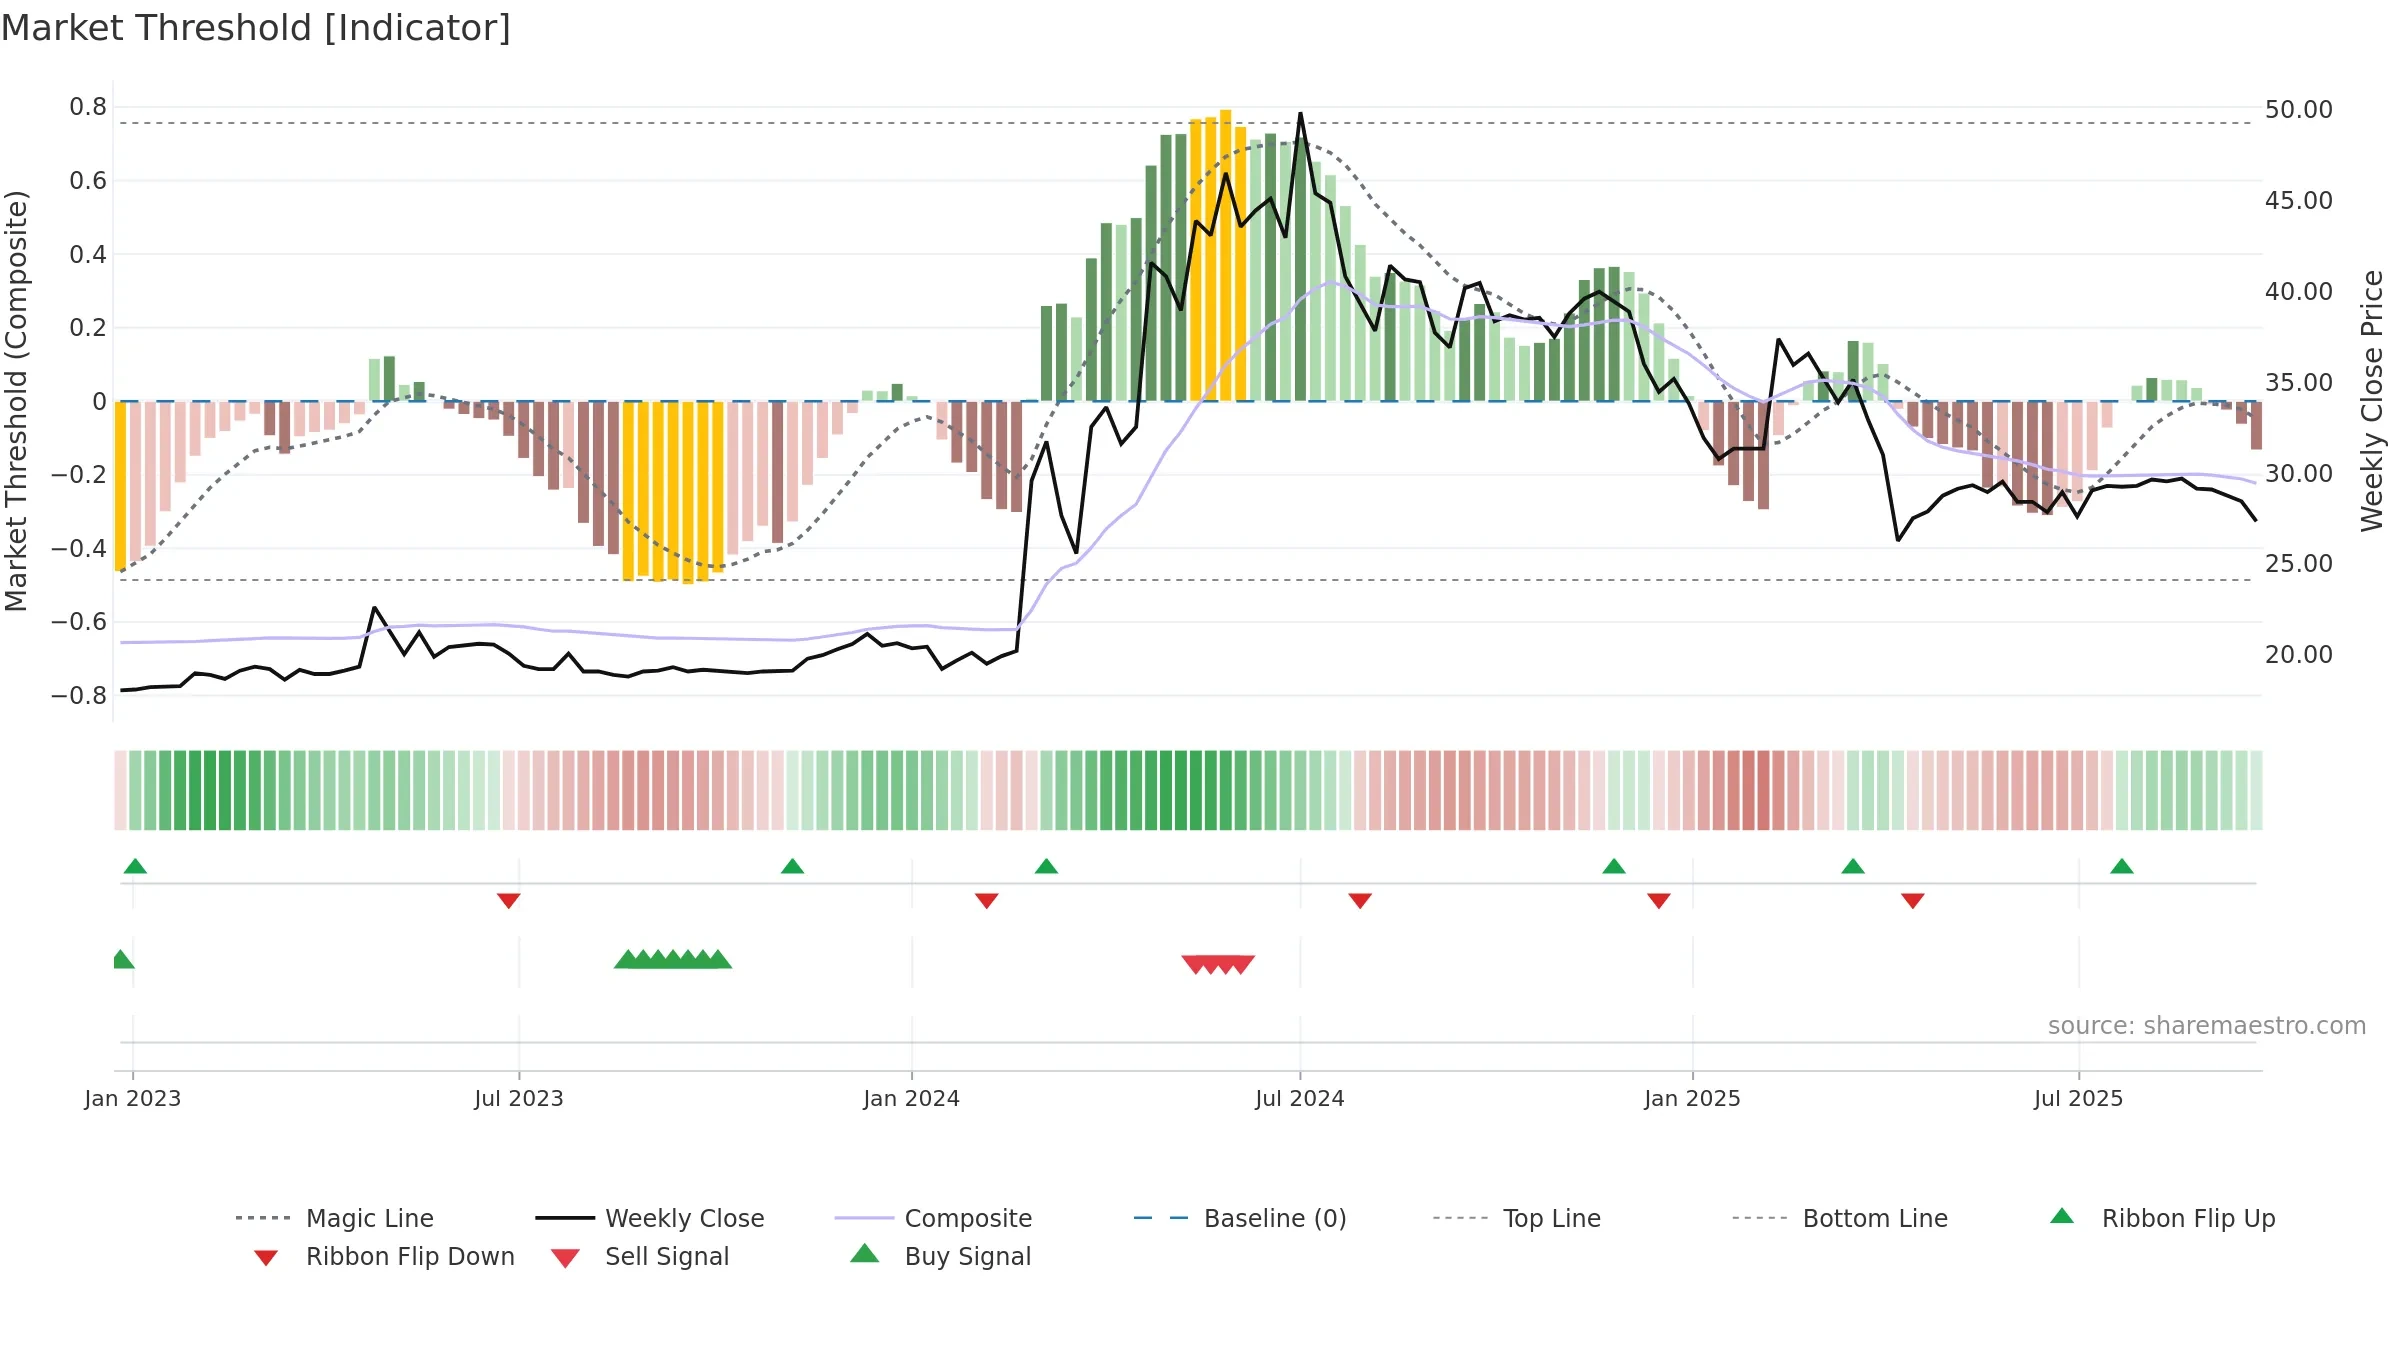
Task: Click the Jan 2024 axis label
Action: point(912,1098)
